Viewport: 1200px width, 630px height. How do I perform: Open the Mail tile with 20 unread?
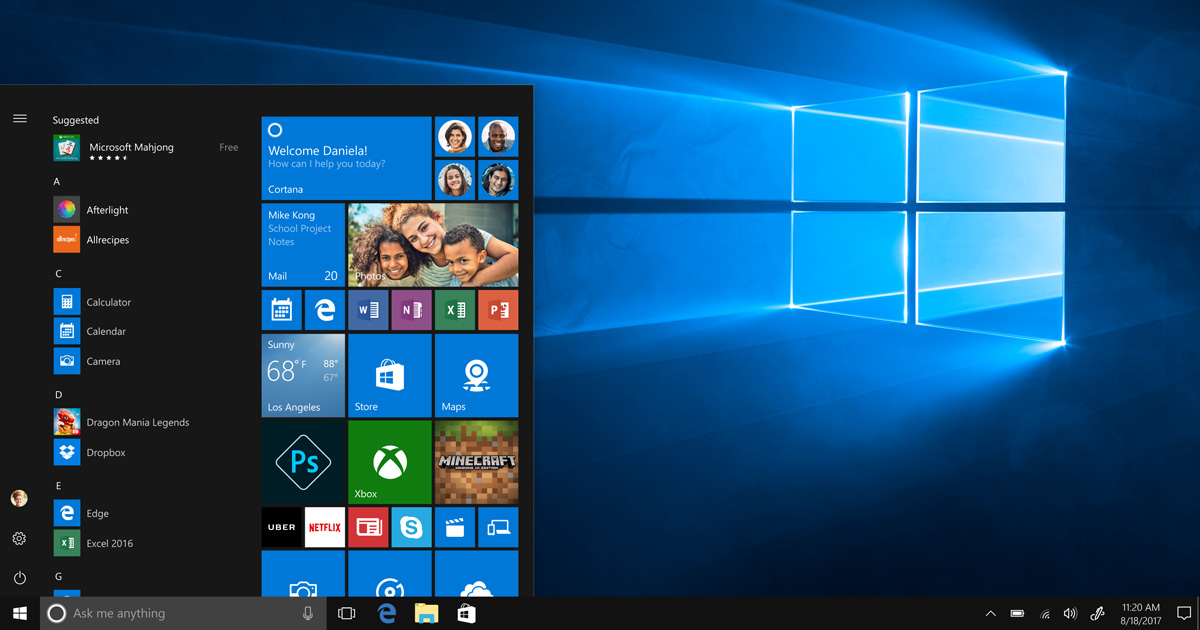click(303, 245)
